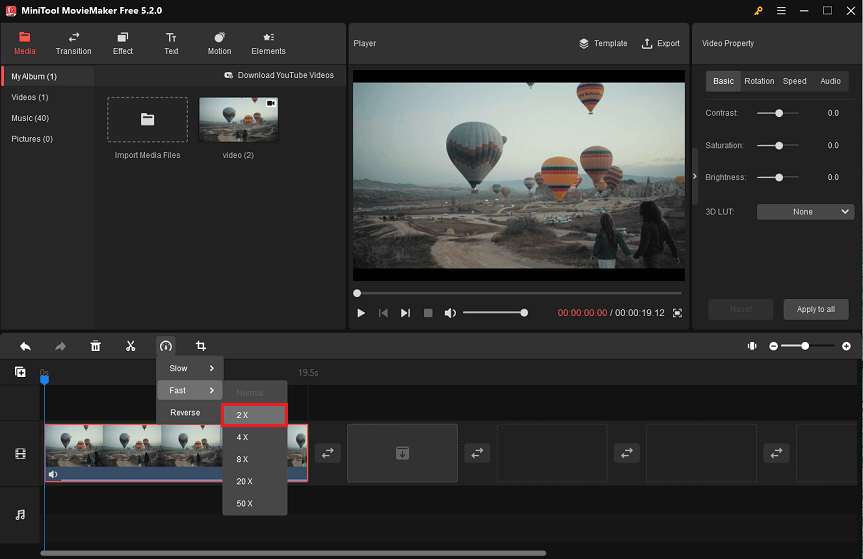The image size is (863, 559).
Task: Expand the Fast speed submenu
Action: (x=190, y=391)
